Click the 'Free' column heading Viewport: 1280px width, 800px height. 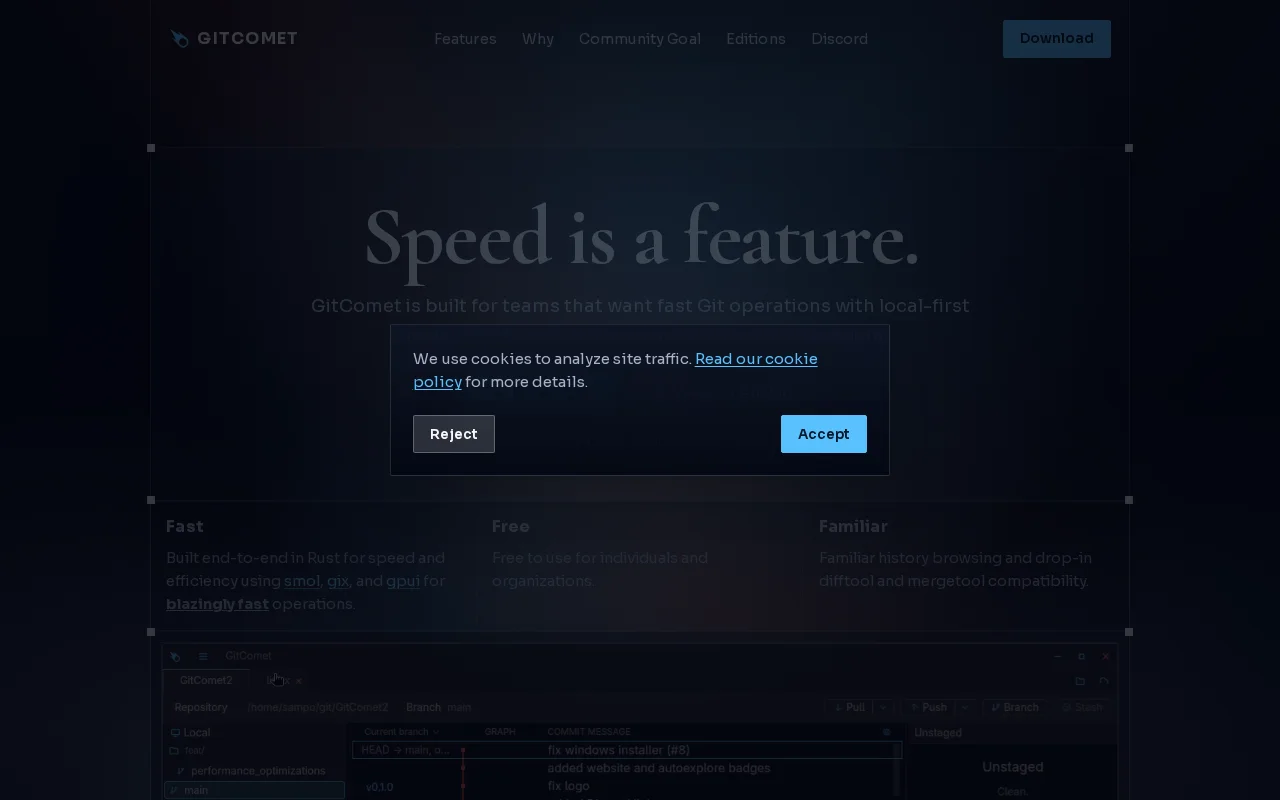pyautogui.click(x=511, y=526)
